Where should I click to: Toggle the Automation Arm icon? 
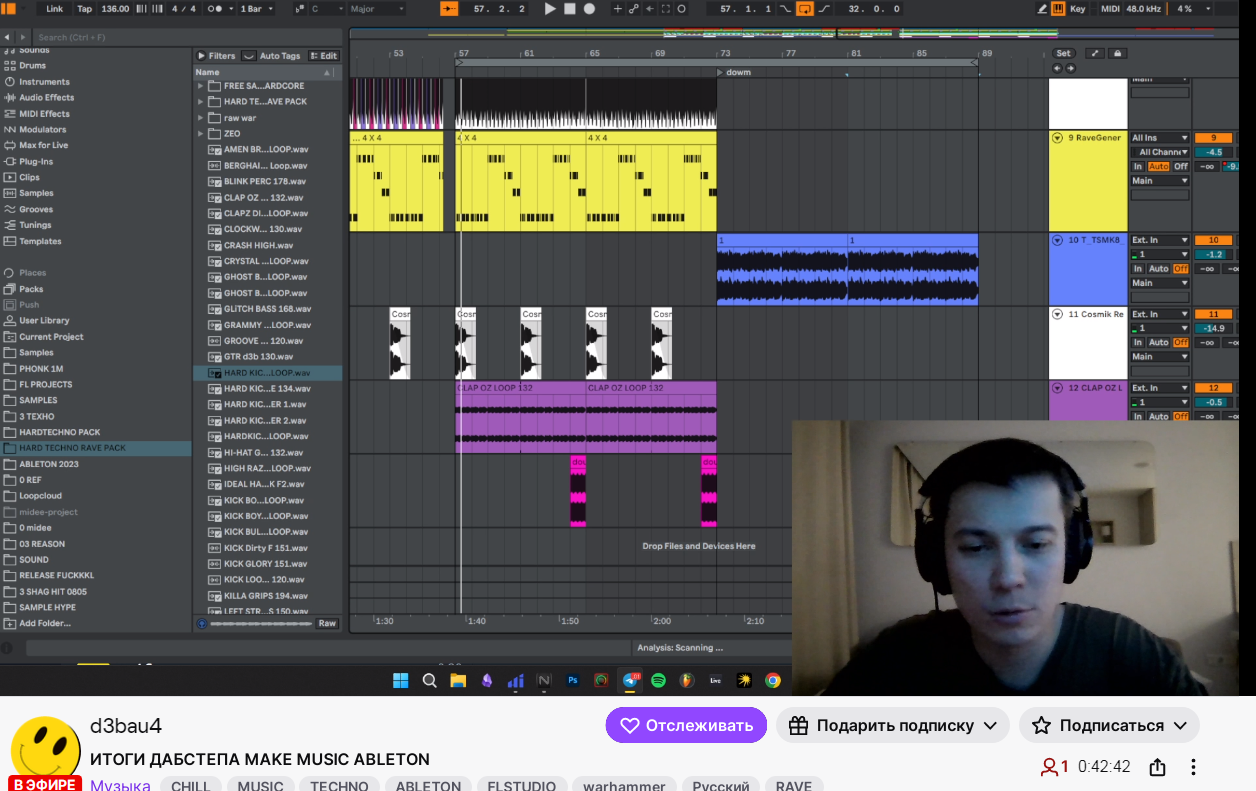click(x=633, y=9)
